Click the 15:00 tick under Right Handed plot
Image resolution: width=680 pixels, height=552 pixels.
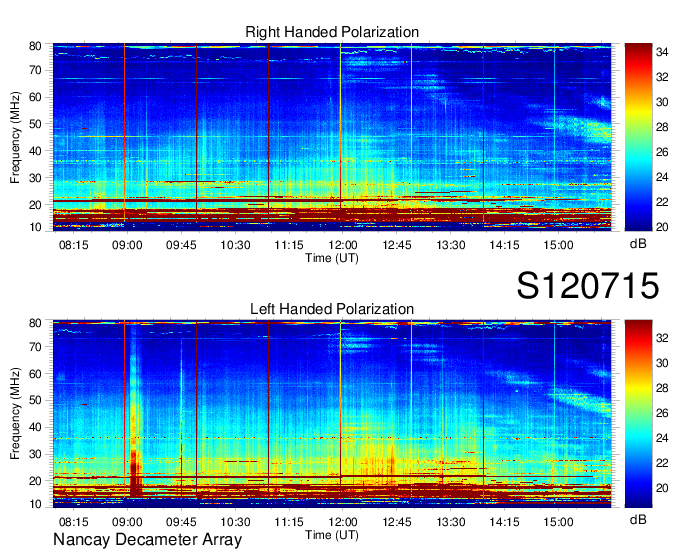tap(559, 245)
